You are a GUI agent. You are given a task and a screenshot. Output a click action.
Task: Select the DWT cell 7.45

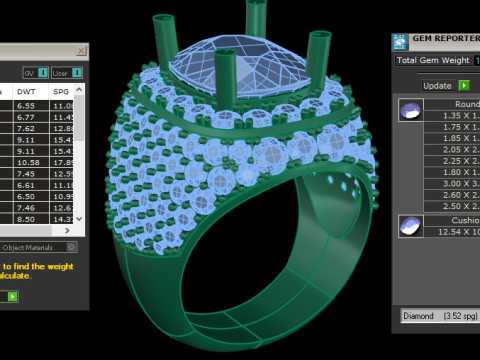[x=31, y=174]
